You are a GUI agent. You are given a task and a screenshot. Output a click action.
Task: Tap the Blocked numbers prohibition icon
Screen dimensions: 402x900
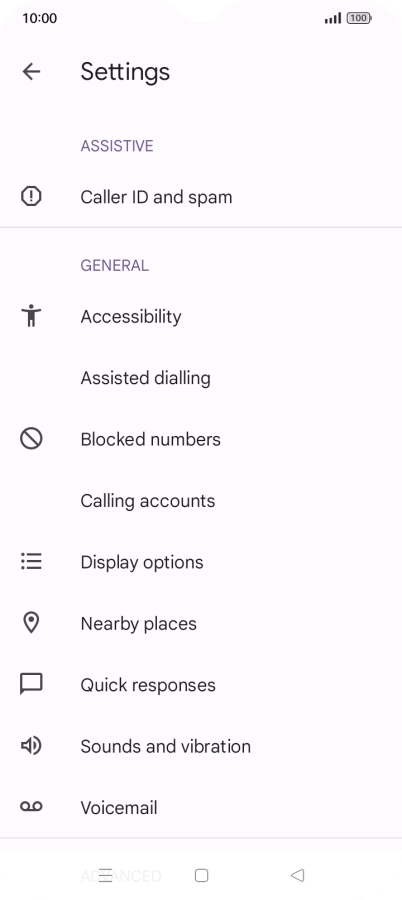click(x=31, y=439)
